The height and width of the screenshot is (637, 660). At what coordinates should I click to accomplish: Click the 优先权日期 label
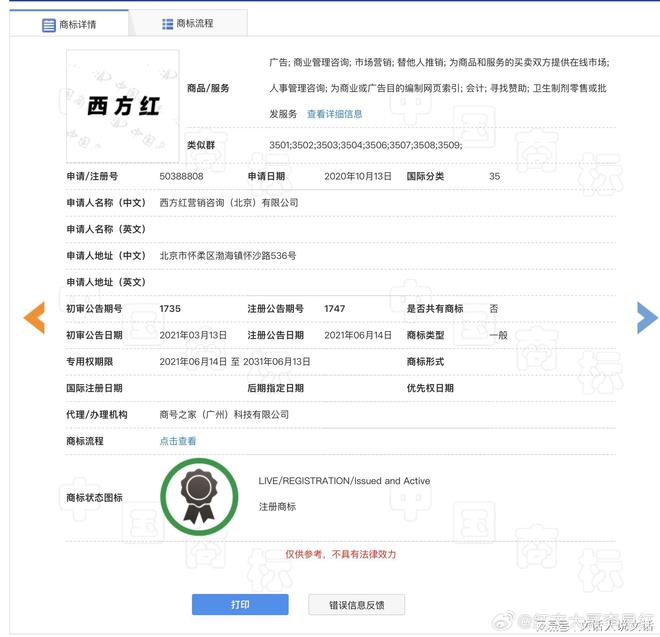pos(430,388)
